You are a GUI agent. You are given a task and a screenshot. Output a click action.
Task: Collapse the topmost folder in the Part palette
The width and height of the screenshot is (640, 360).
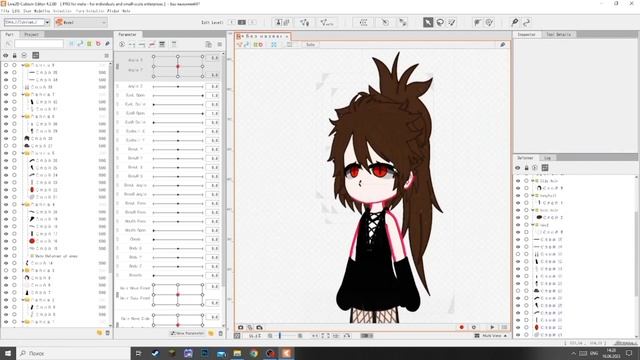tap(23, 65)
